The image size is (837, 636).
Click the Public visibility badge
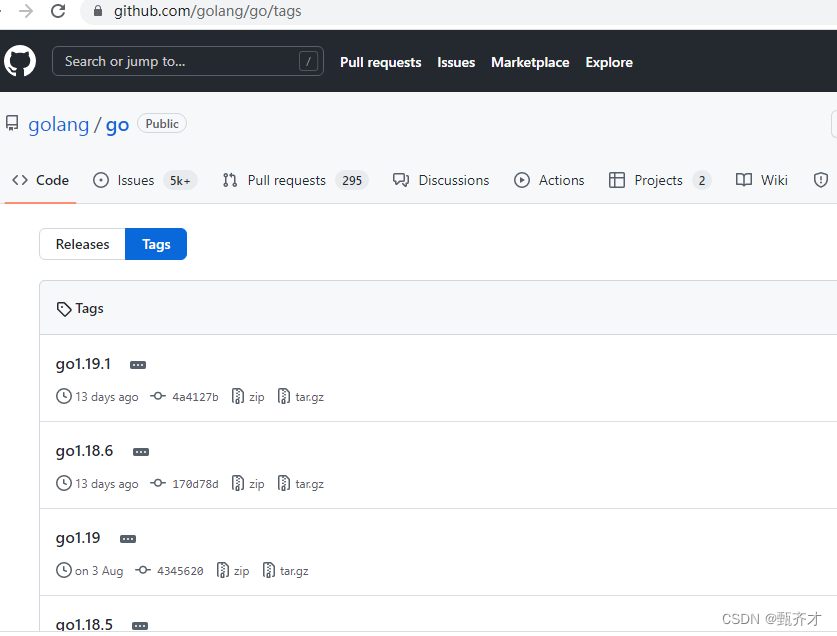[x=162, y=123]
